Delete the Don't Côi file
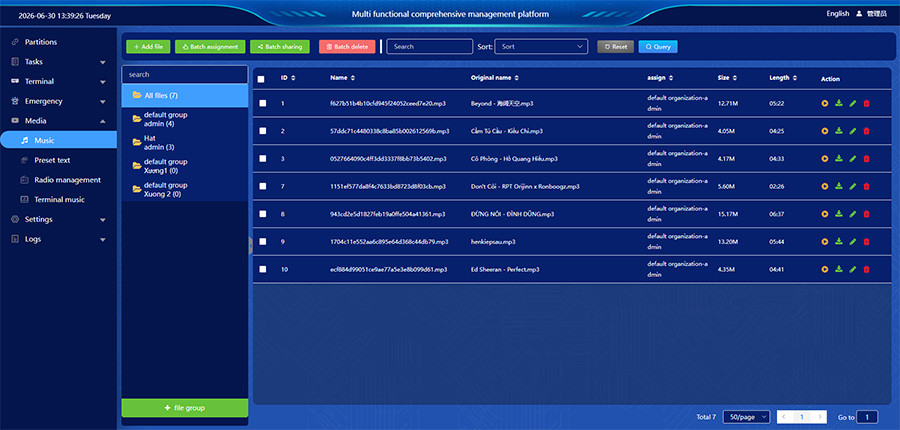The image size is (900, 430). (866, 186)
